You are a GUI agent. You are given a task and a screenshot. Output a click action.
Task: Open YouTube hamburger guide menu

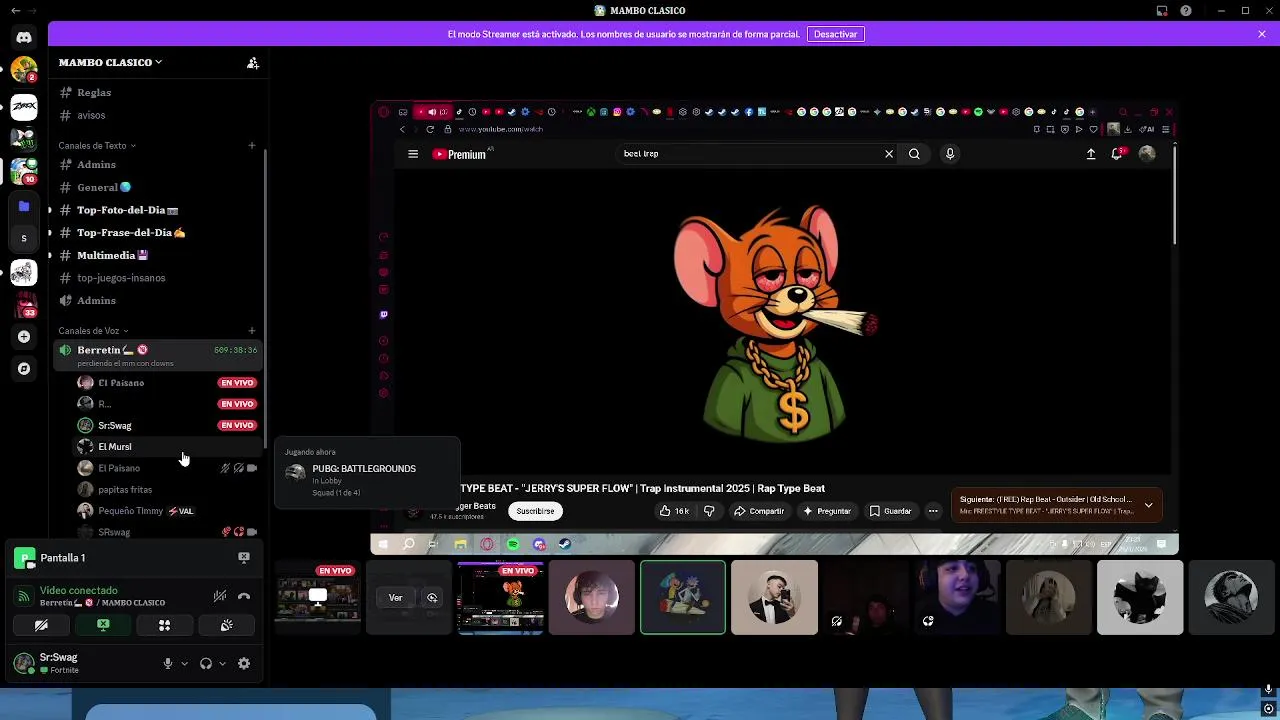(413, 154)
